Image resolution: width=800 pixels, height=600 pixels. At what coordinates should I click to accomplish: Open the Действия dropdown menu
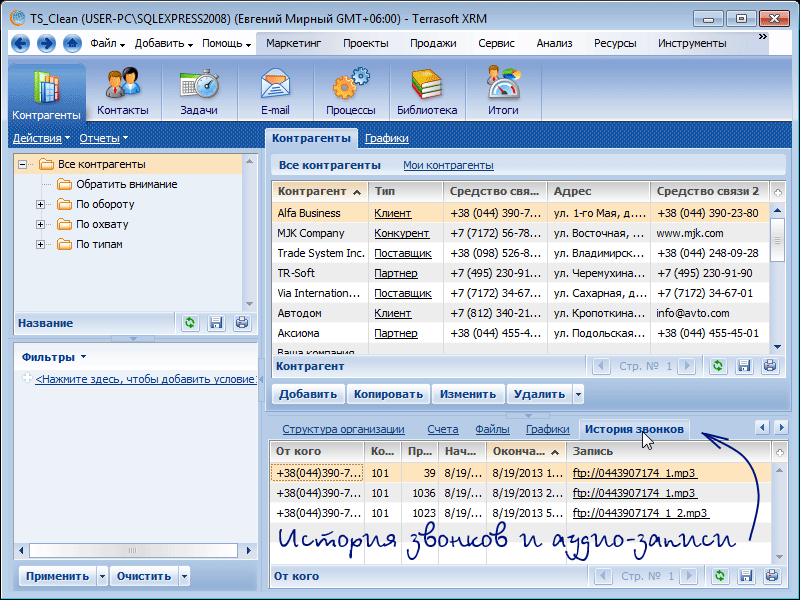tap(41, 138)
